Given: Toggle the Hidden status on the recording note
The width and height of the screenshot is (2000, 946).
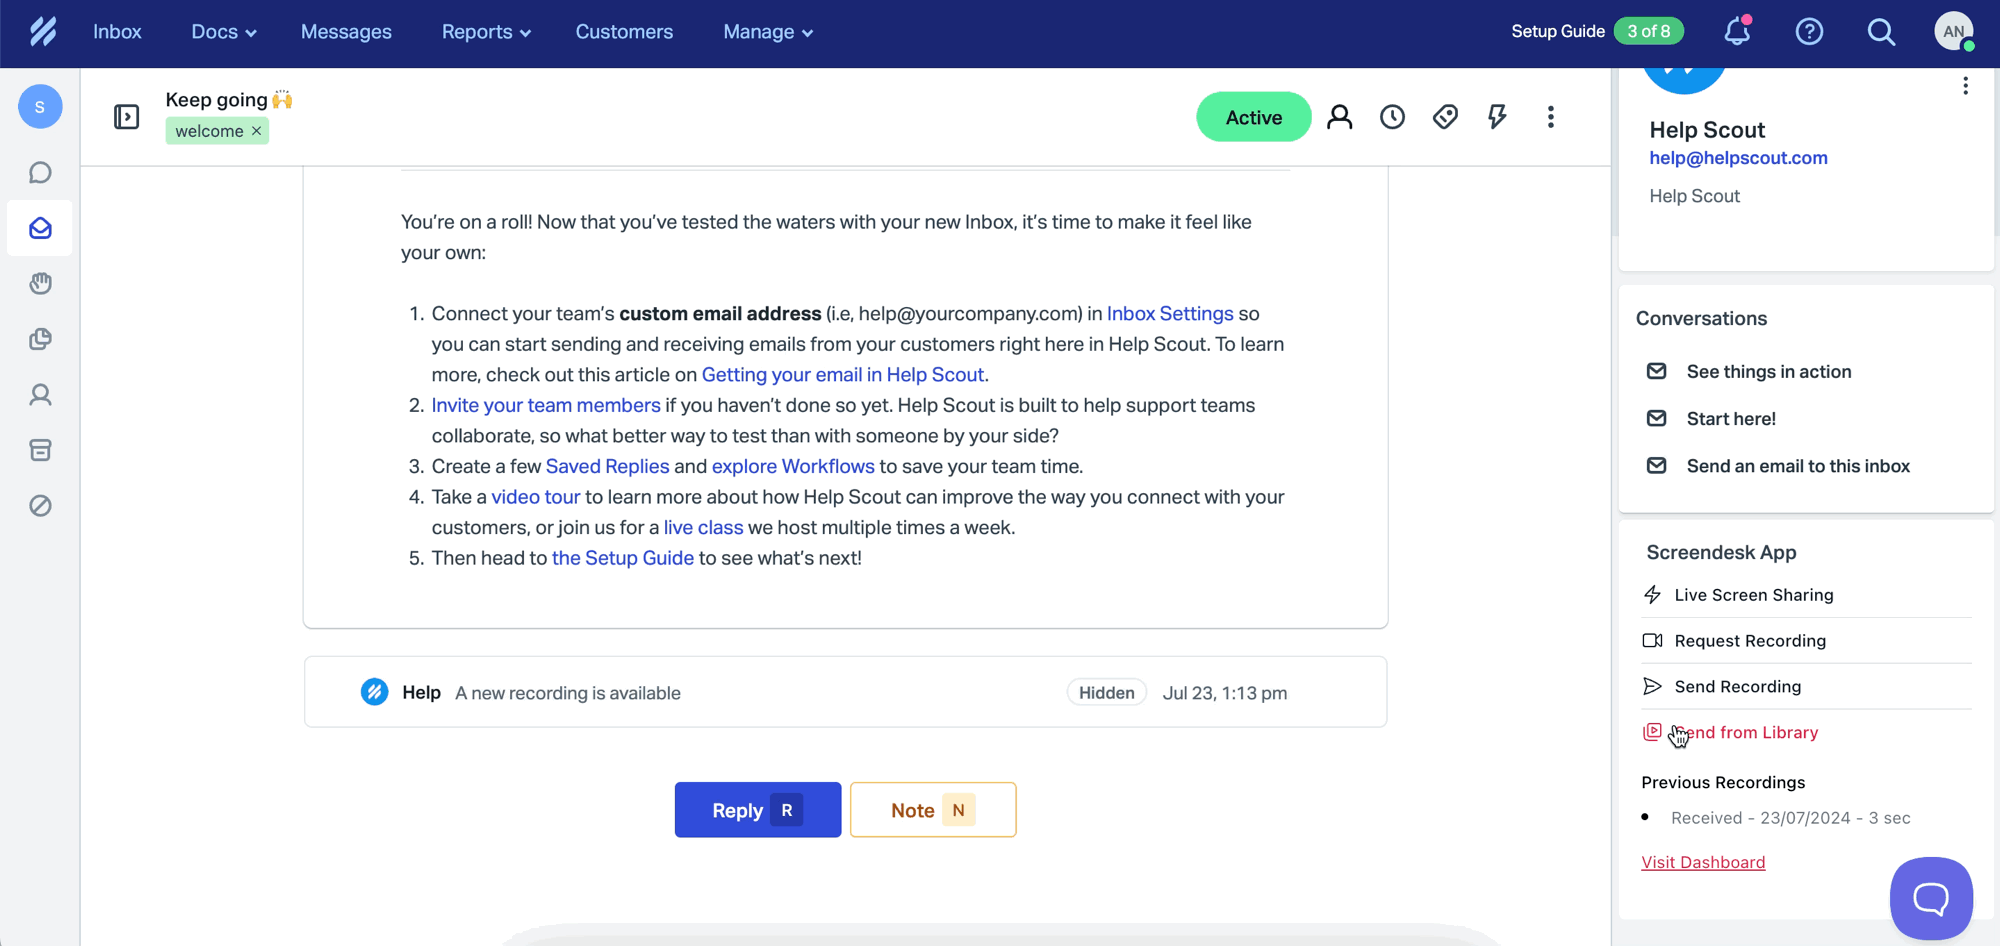Looking at the screenshot, I should (x=1106, y=691).
